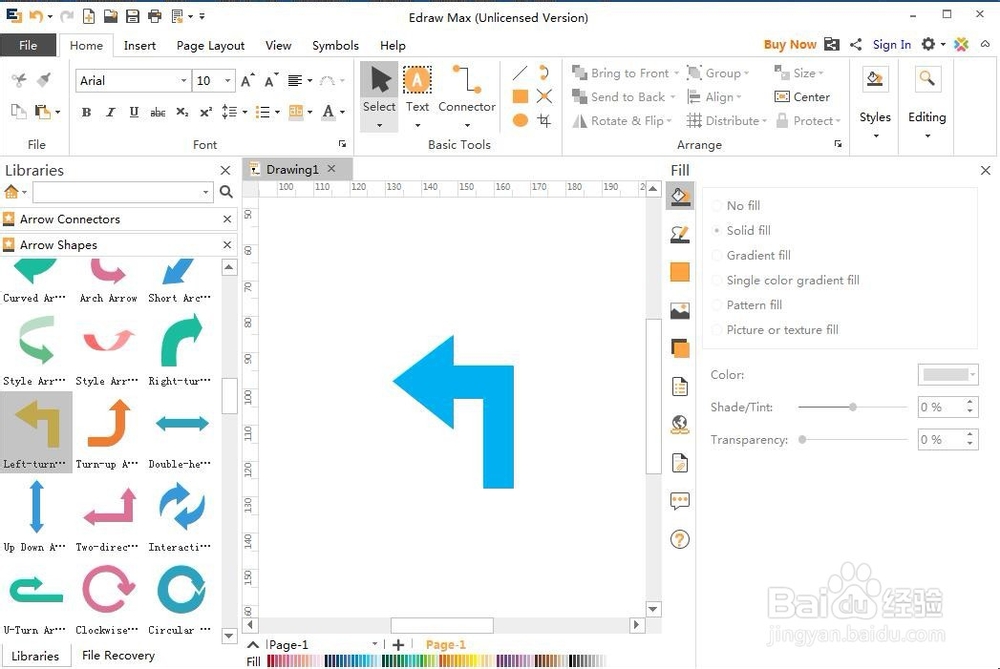Switch to the Symbols tab
The width and height of the screenshot is (1000, 669).
click(335, 45)
